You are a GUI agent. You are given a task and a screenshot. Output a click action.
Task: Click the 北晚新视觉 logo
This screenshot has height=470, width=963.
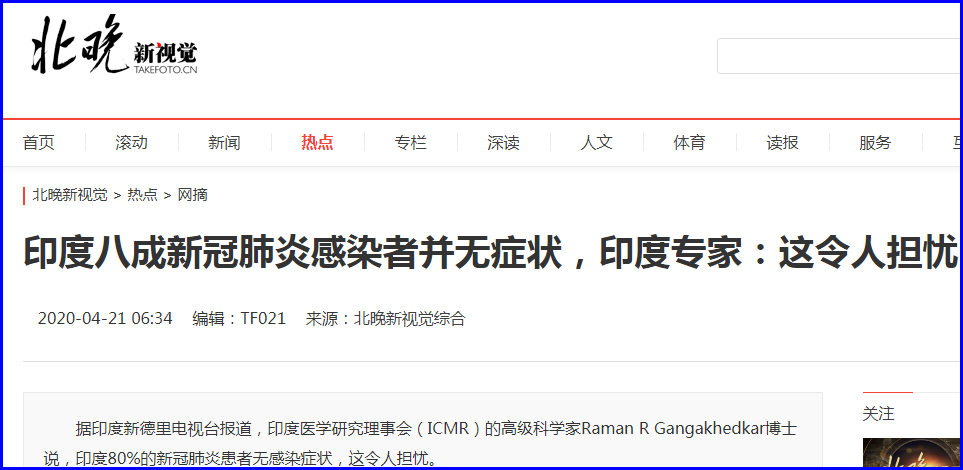point(114,46)
